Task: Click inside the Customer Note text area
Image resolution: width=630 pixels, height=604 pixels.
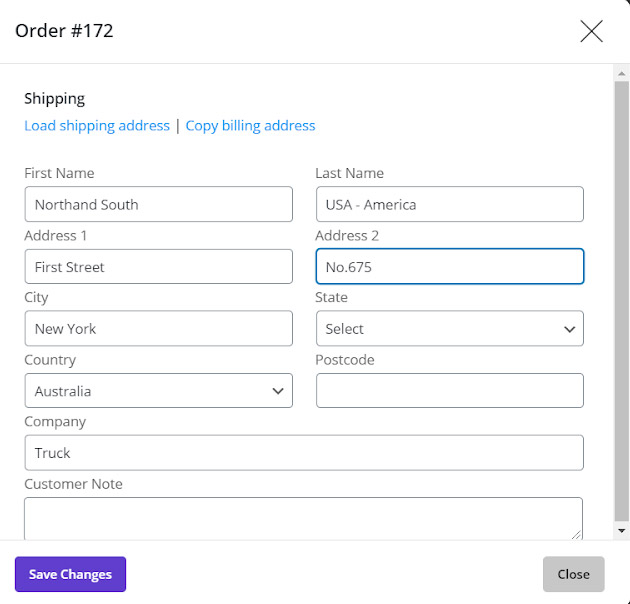Action: [303, 518]
